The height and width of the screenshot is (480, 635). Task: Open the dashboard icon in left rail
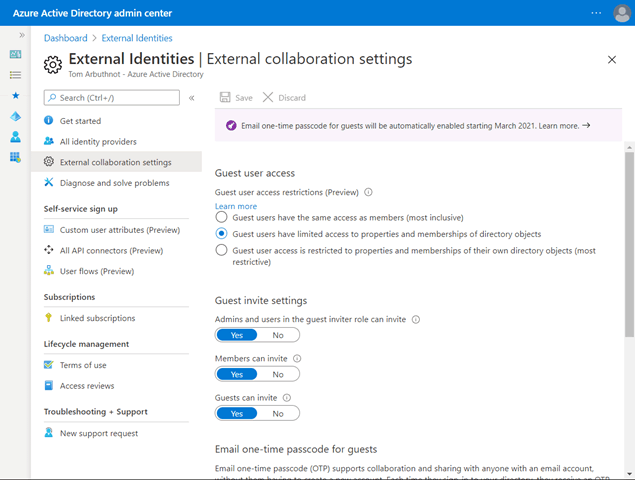[15, 54]
